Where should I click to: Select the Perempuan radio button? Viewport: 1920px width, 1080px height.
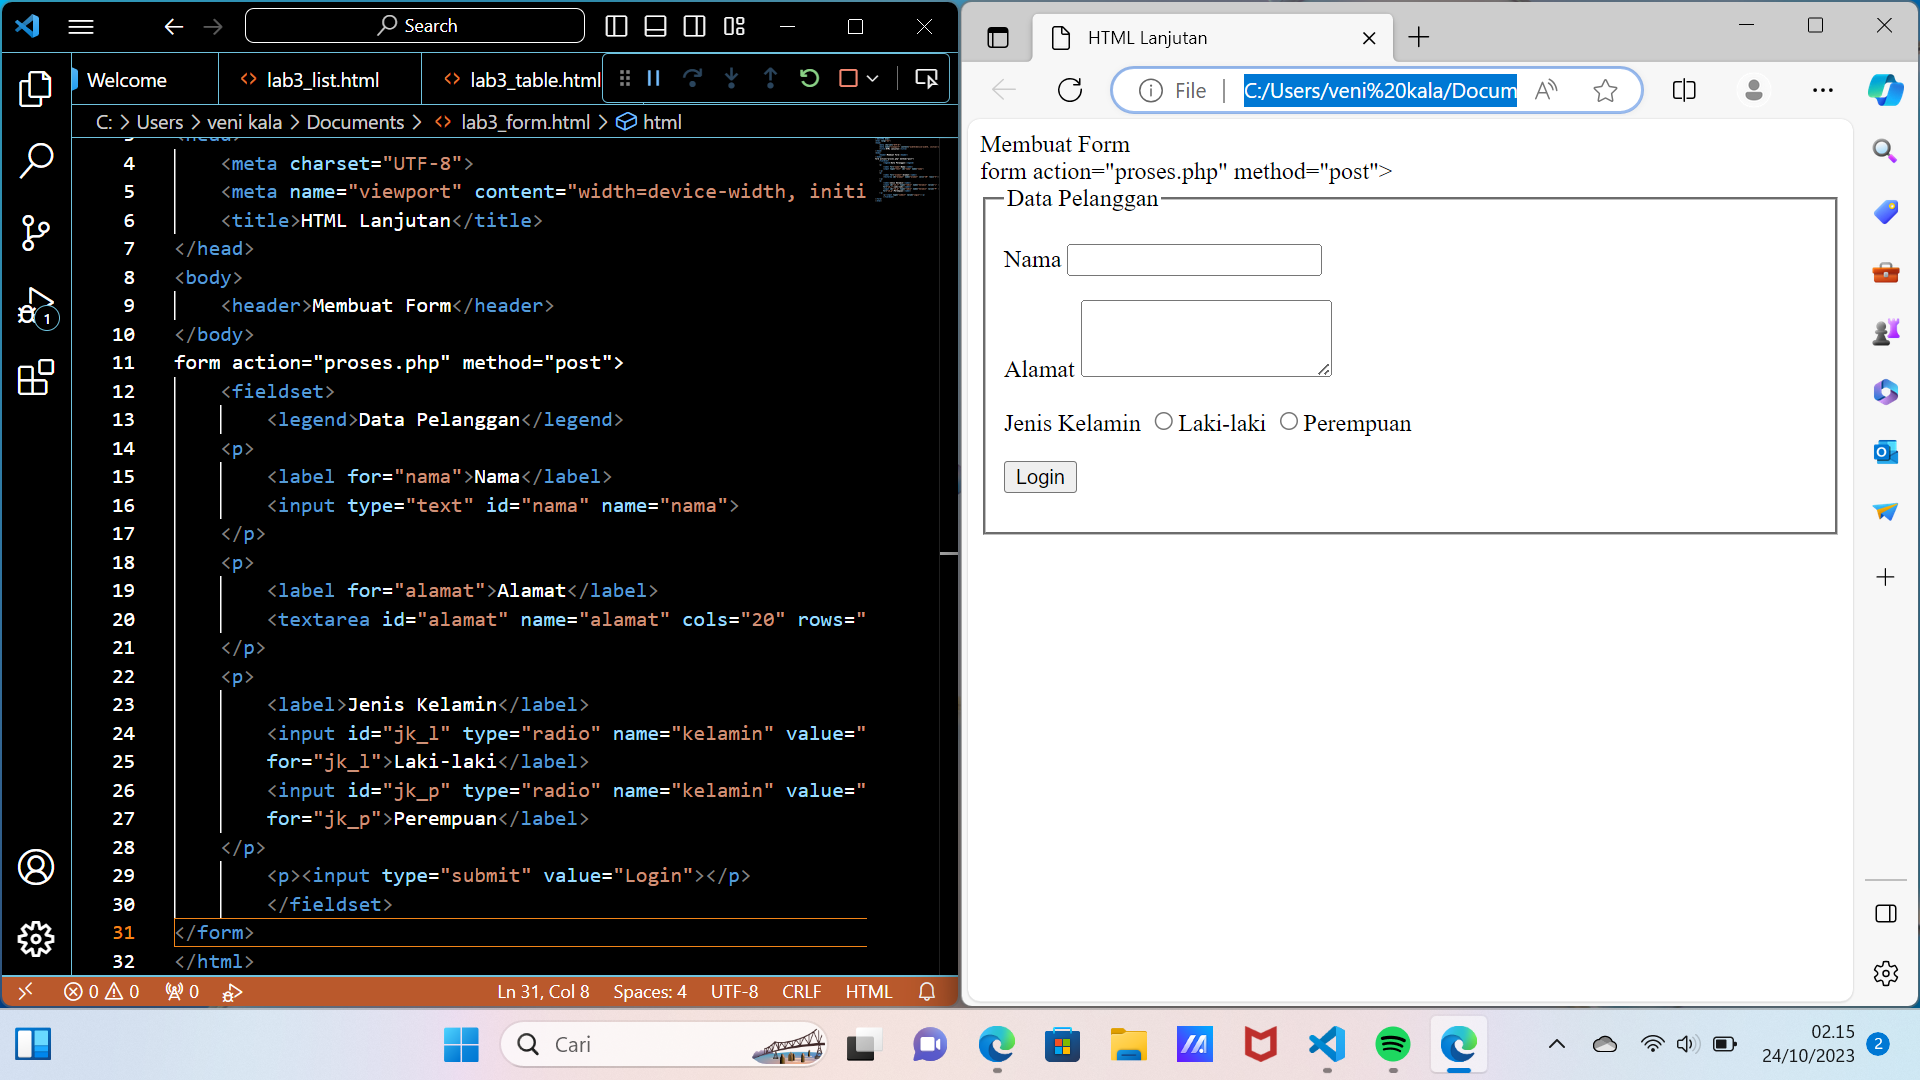(x=1288, y=421)
